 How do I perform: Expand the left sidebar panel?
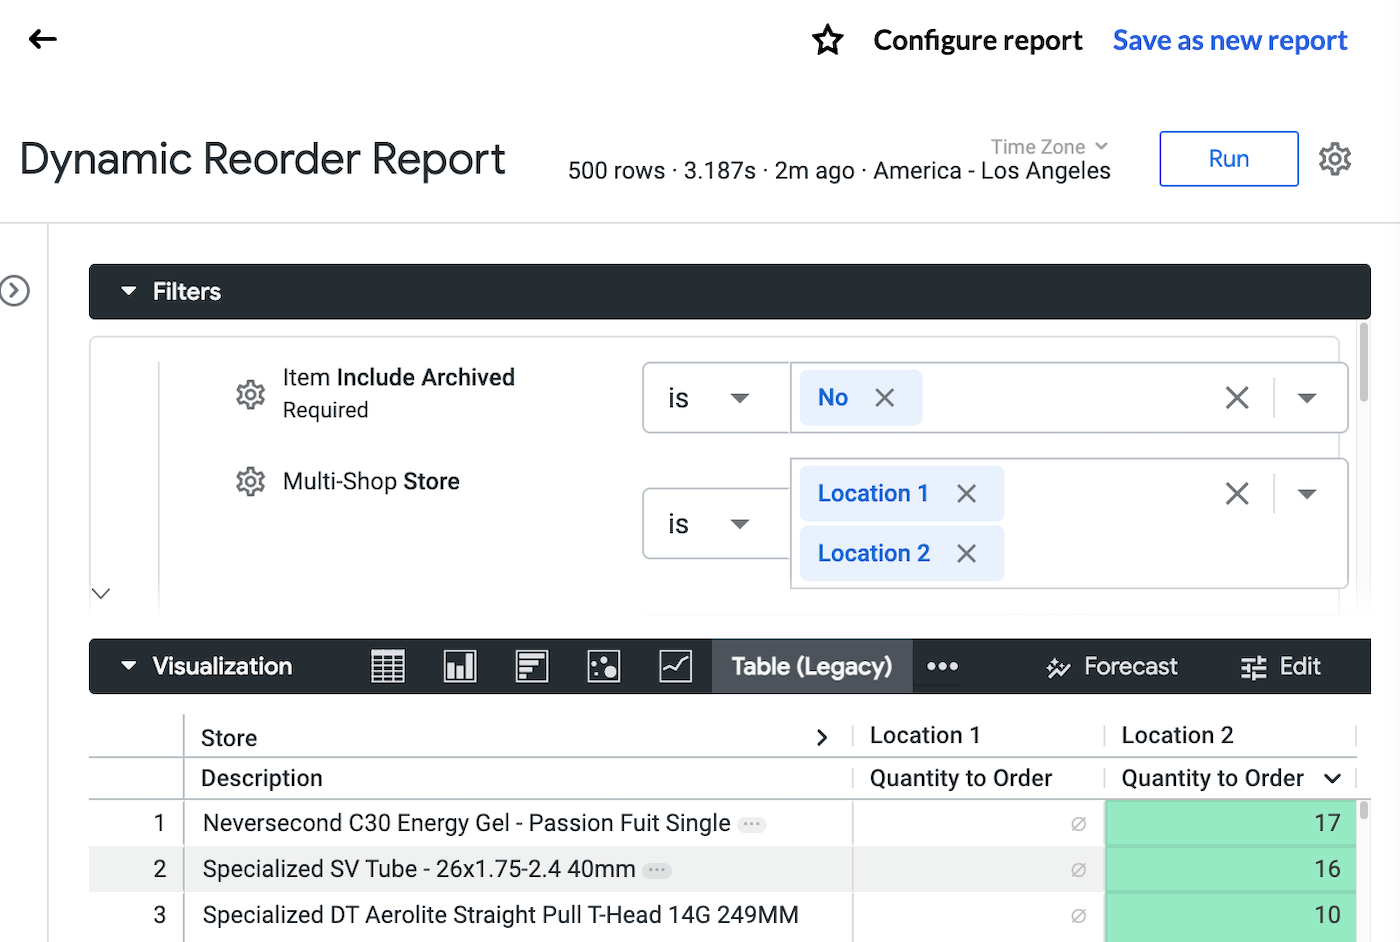click(15, 291)
